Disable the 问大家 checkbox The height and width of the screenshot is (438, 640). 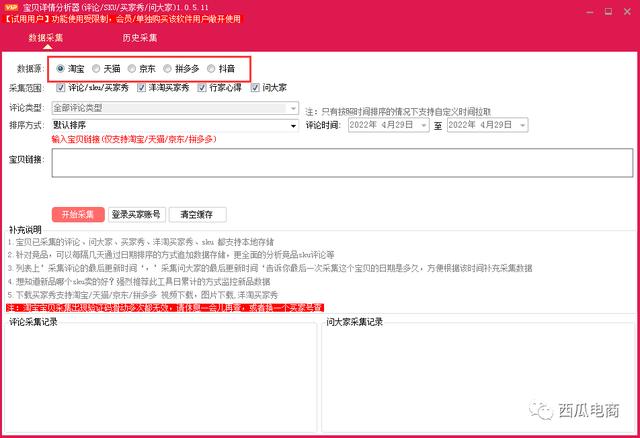(255, 88)
